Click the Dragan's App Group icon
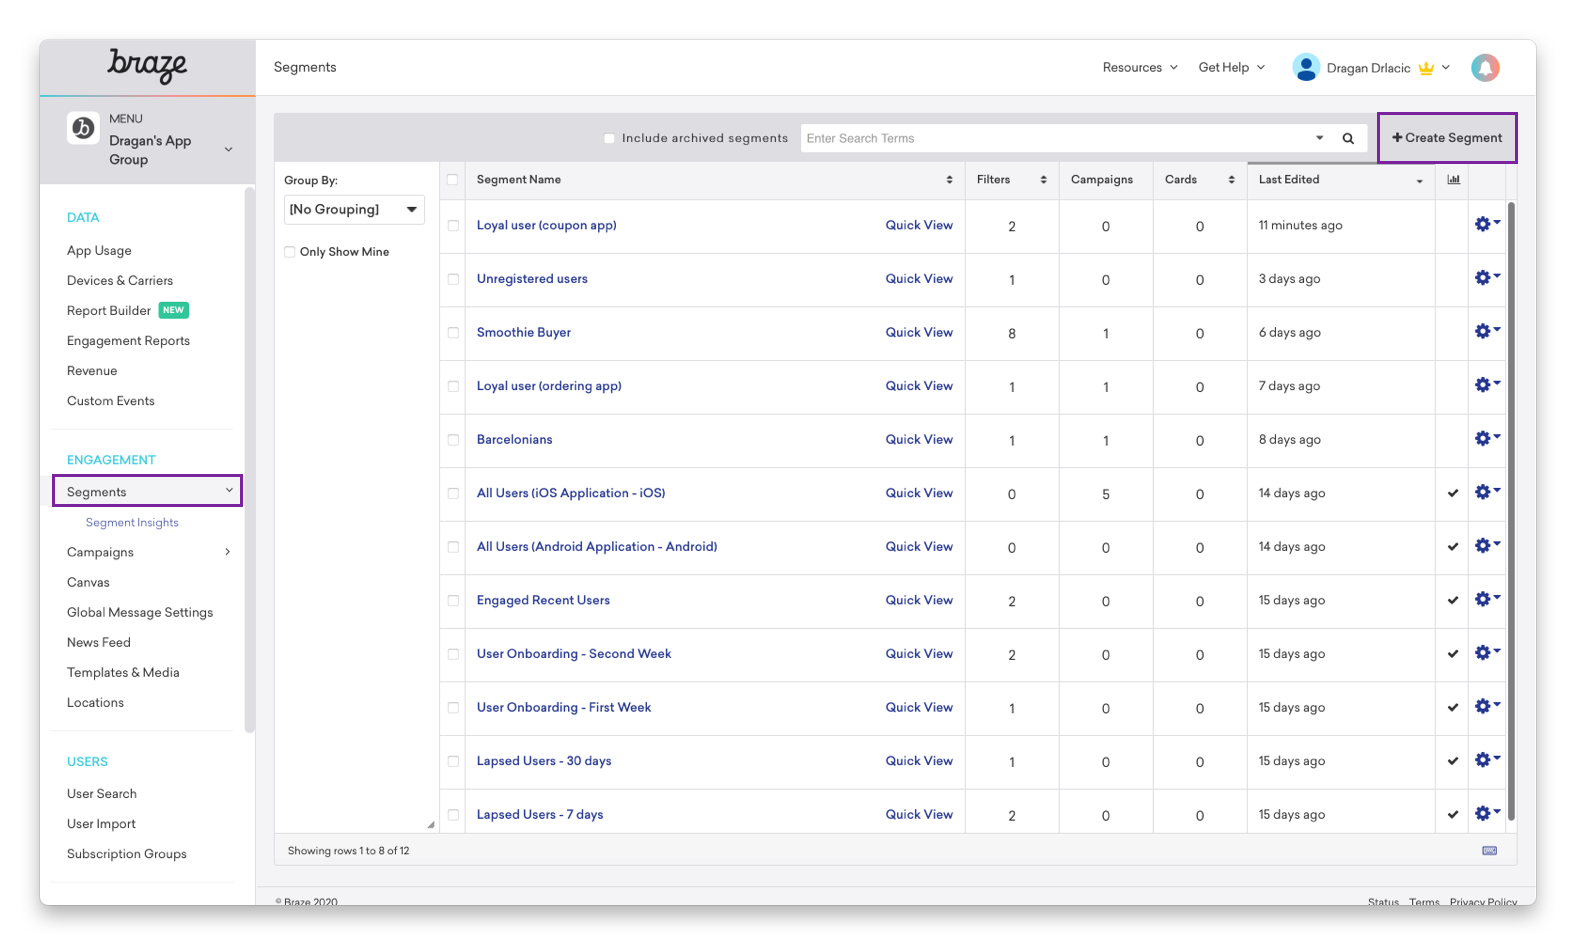 [x=83, y=128]
